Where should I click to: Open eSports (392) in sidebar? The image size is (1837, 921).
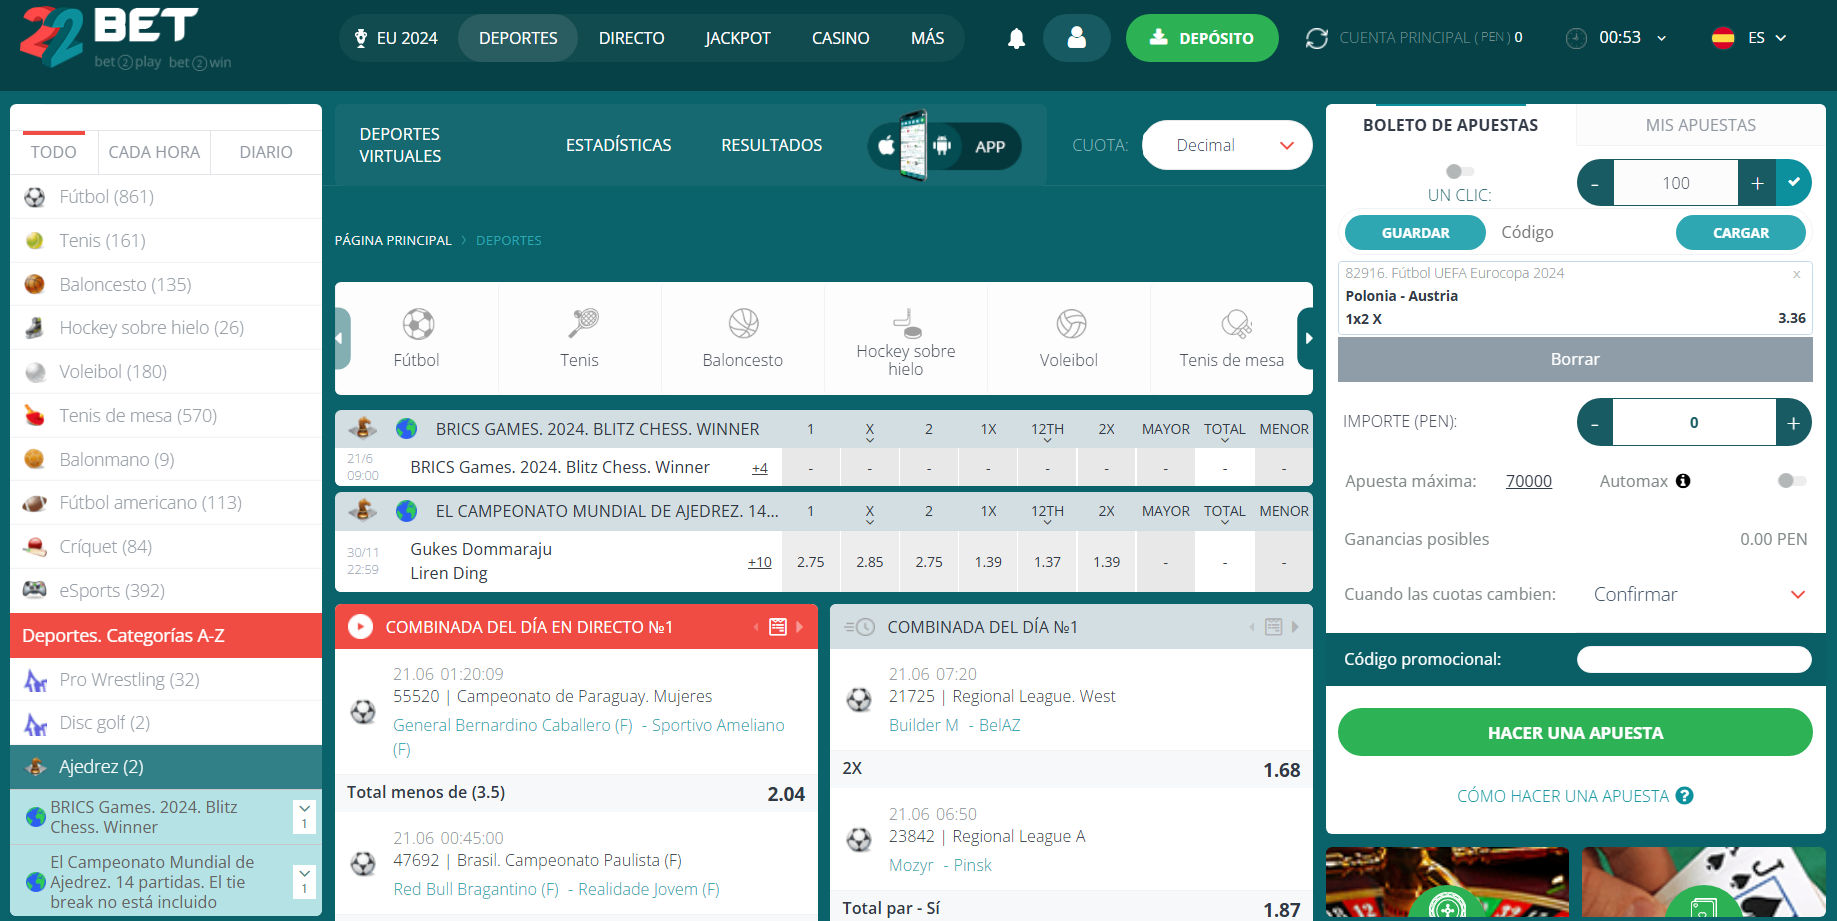pyautogui.click(x=166, y=591)
